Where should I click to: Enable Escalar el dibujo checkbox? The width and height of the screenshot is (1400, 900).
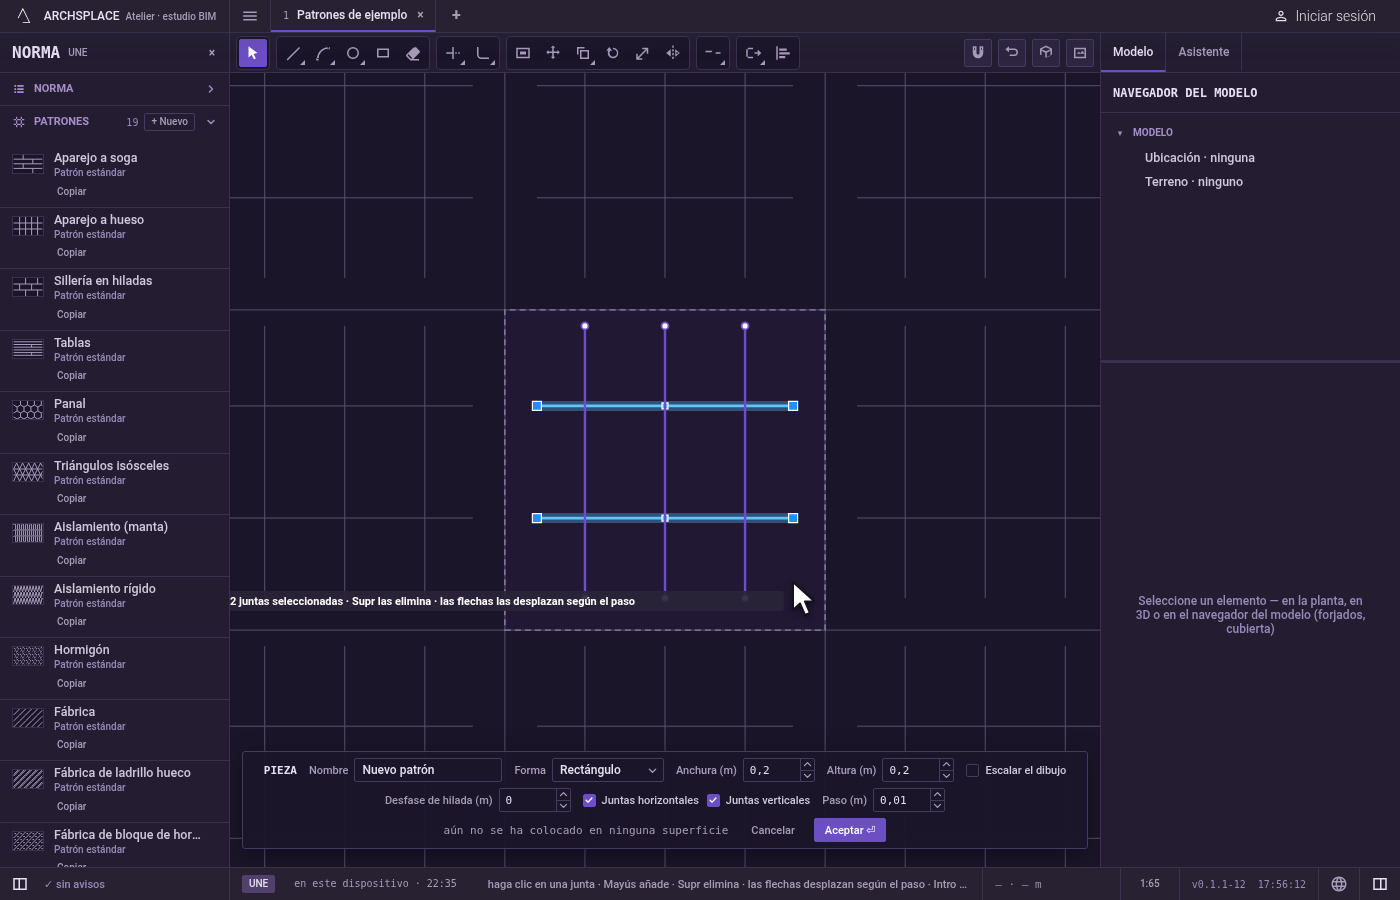(x=972, y=770)
